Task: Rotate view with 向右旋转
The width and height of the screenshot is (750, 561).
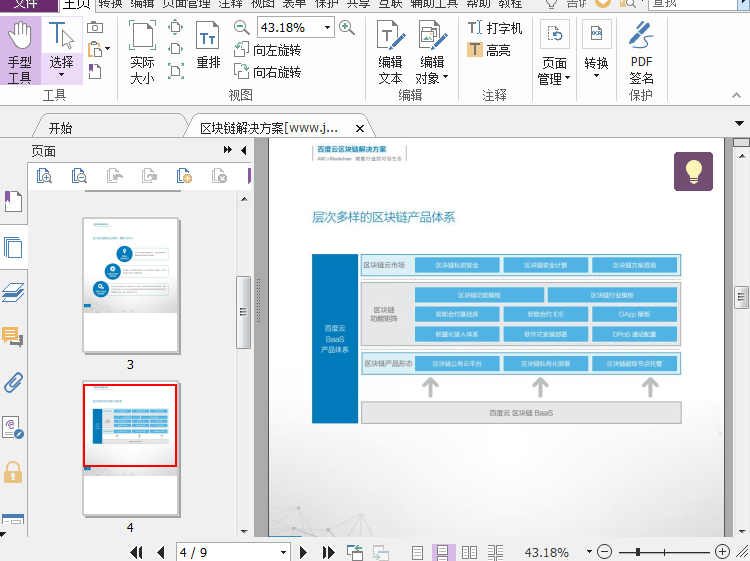Action: (267, 72)
